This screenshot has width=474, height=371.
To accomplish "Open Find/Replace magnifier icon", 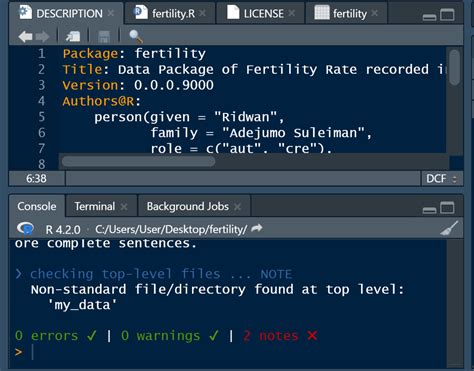I will (135, 36).
